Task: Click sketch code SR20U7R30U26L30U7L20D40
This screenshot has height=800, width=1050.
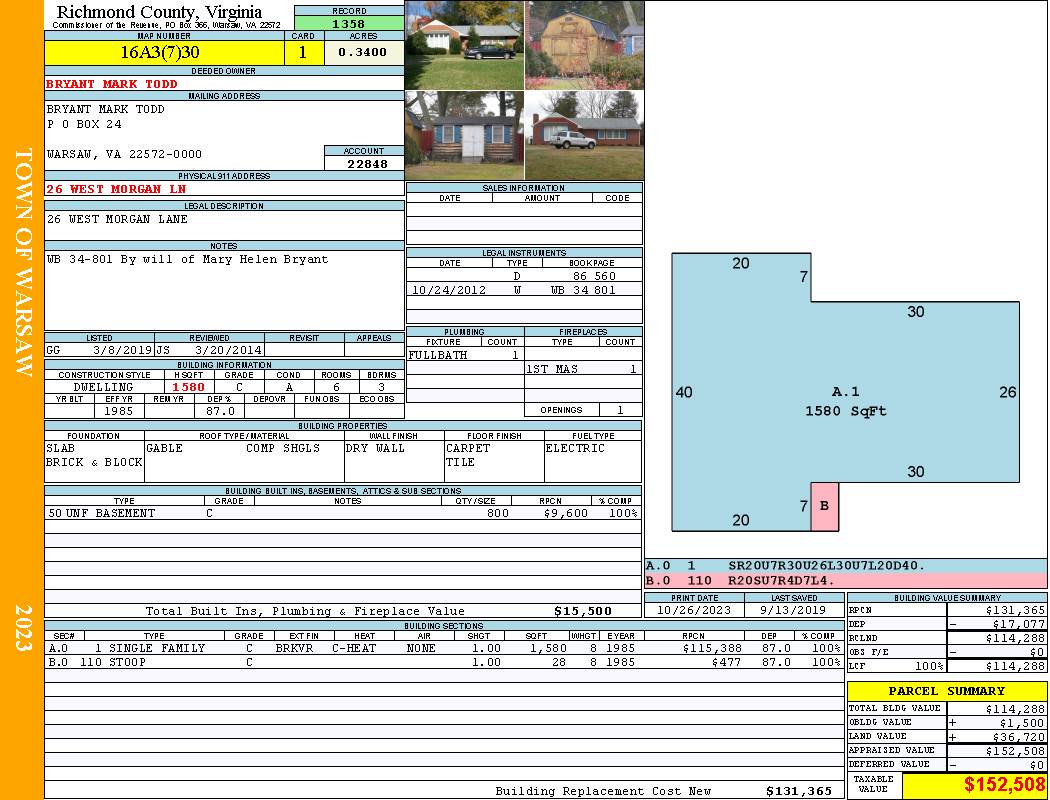Action: click(x=826, y=566)
